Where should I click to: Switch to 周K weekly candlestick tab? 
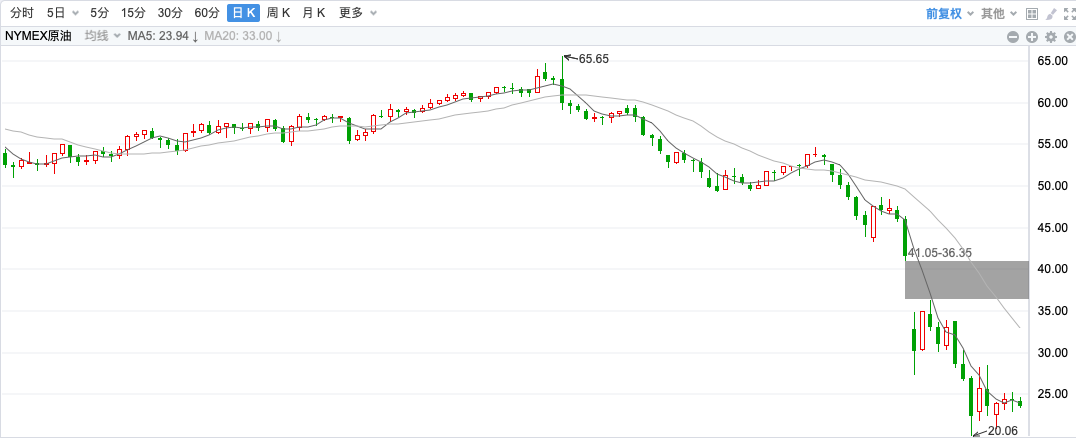pos(278,13)
